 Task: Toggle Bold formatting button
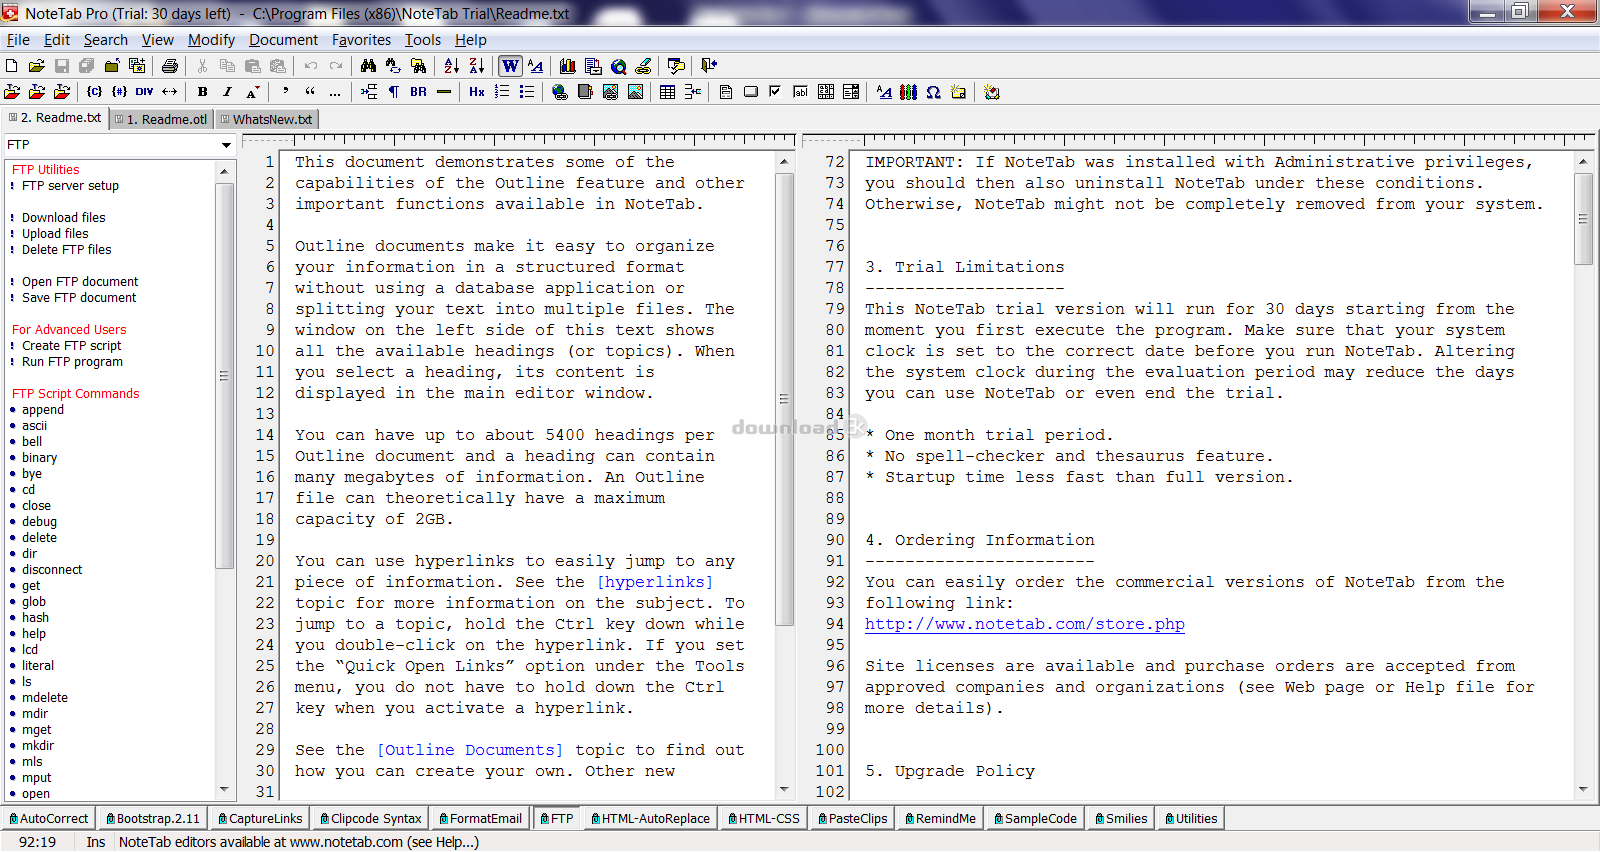click(203, 92)
